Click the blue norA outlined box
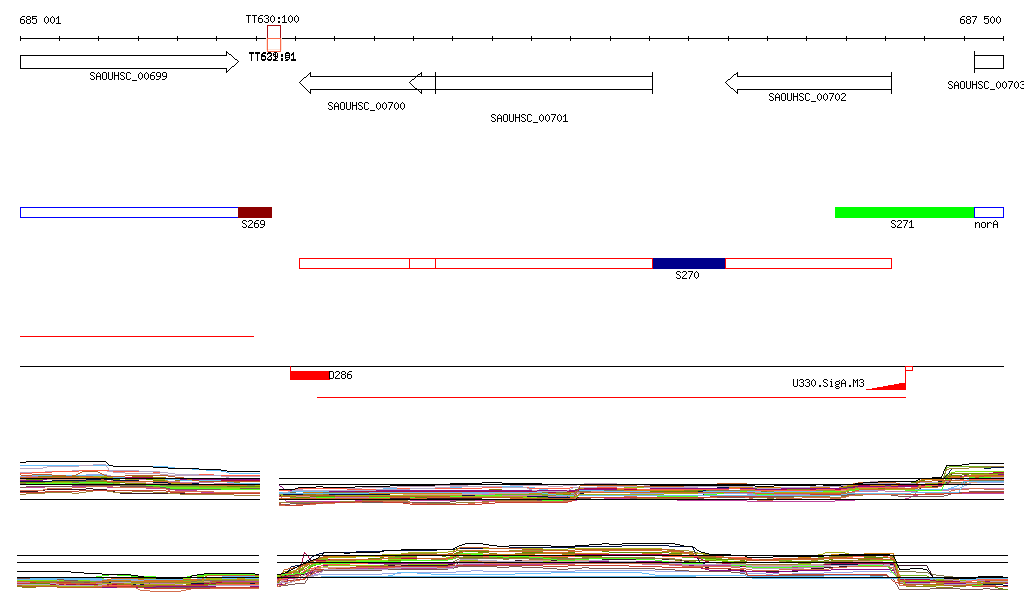 (989, 212)
